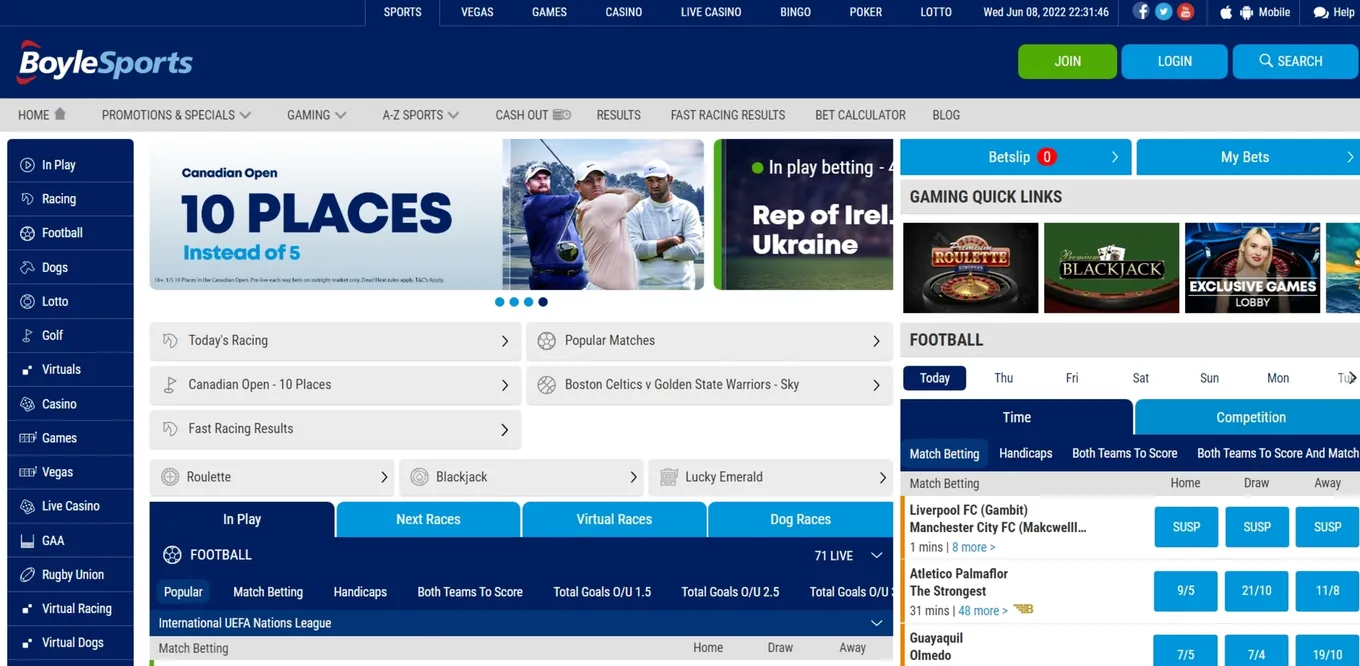The width and height of the screenshot is (1360, 666).
Task: Open the Exclusive Games Lobby thumbnail
Action: pos(1252,268)
